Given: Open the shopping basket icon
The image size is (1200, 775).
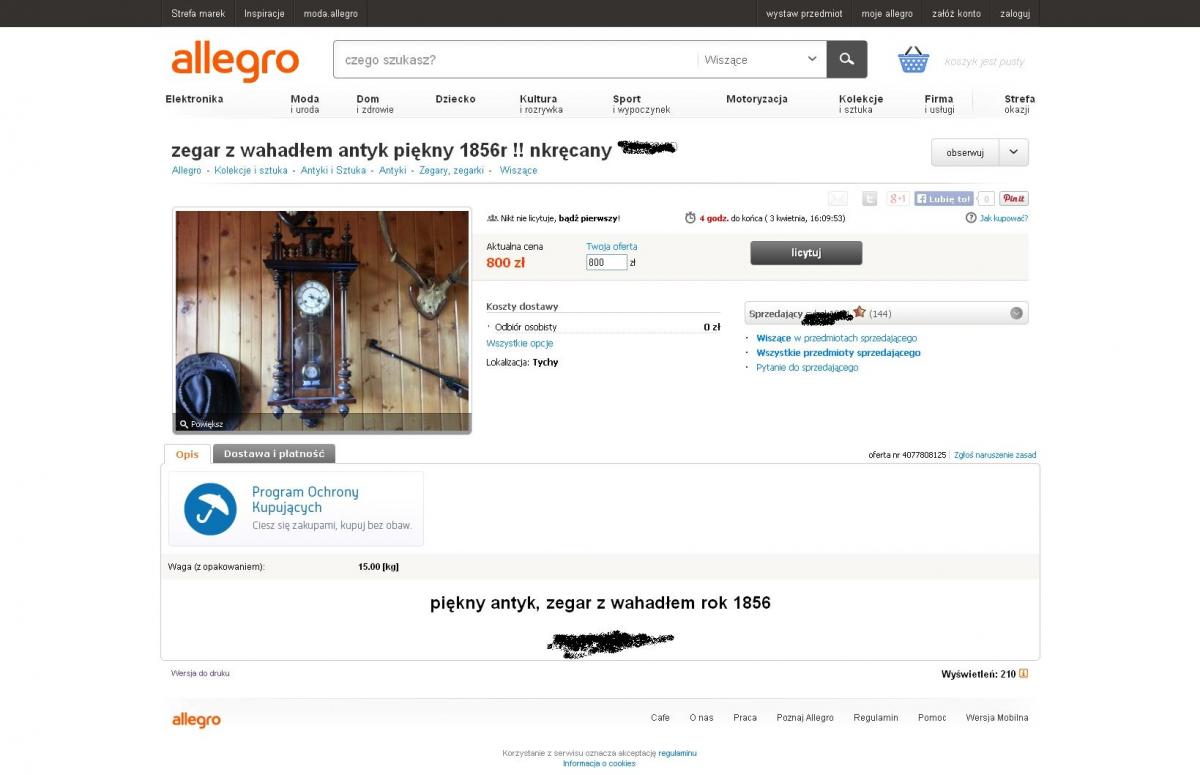Looking at the screenshot, I should (913, 60).
